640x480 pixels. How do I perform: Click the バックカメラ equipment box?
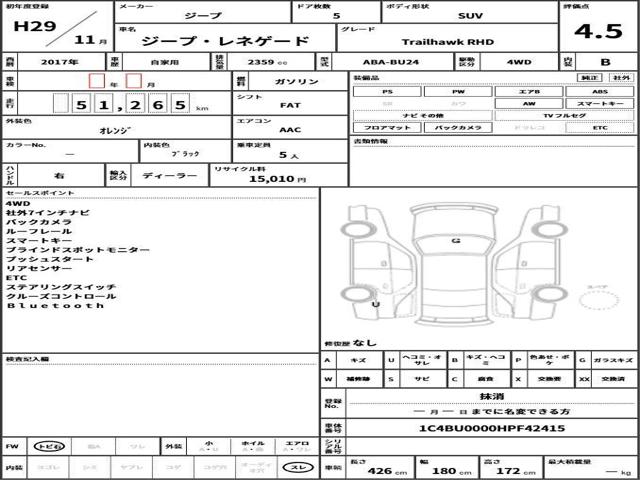[458, 127]
